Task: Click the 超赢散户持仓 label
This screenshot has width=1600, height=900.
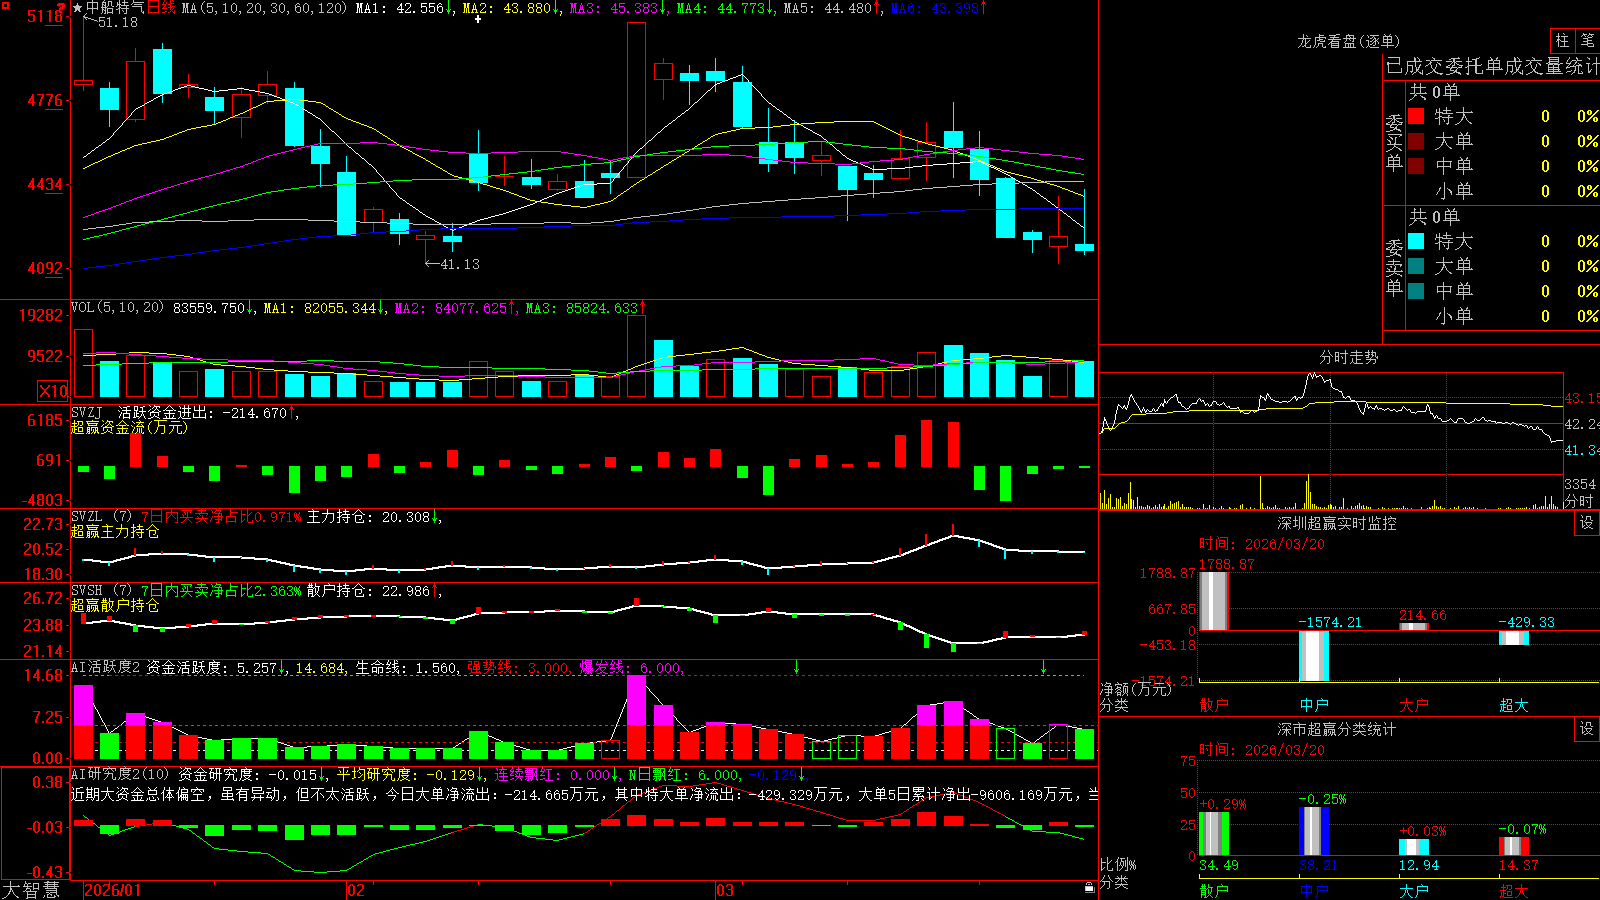Action: point(115,605)
